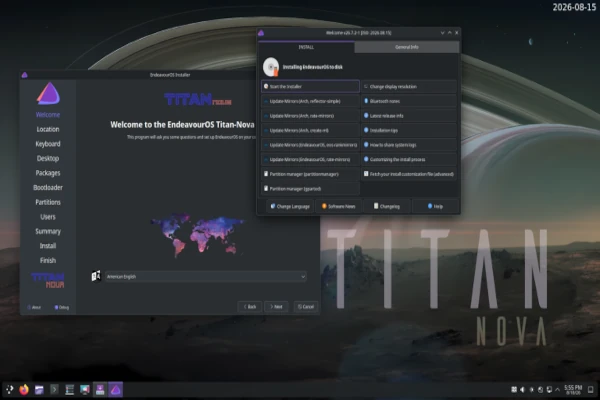The width and height of the screenshot is (600, 400).
Task: Open Bluetooth notes
Action: [409, 101]
